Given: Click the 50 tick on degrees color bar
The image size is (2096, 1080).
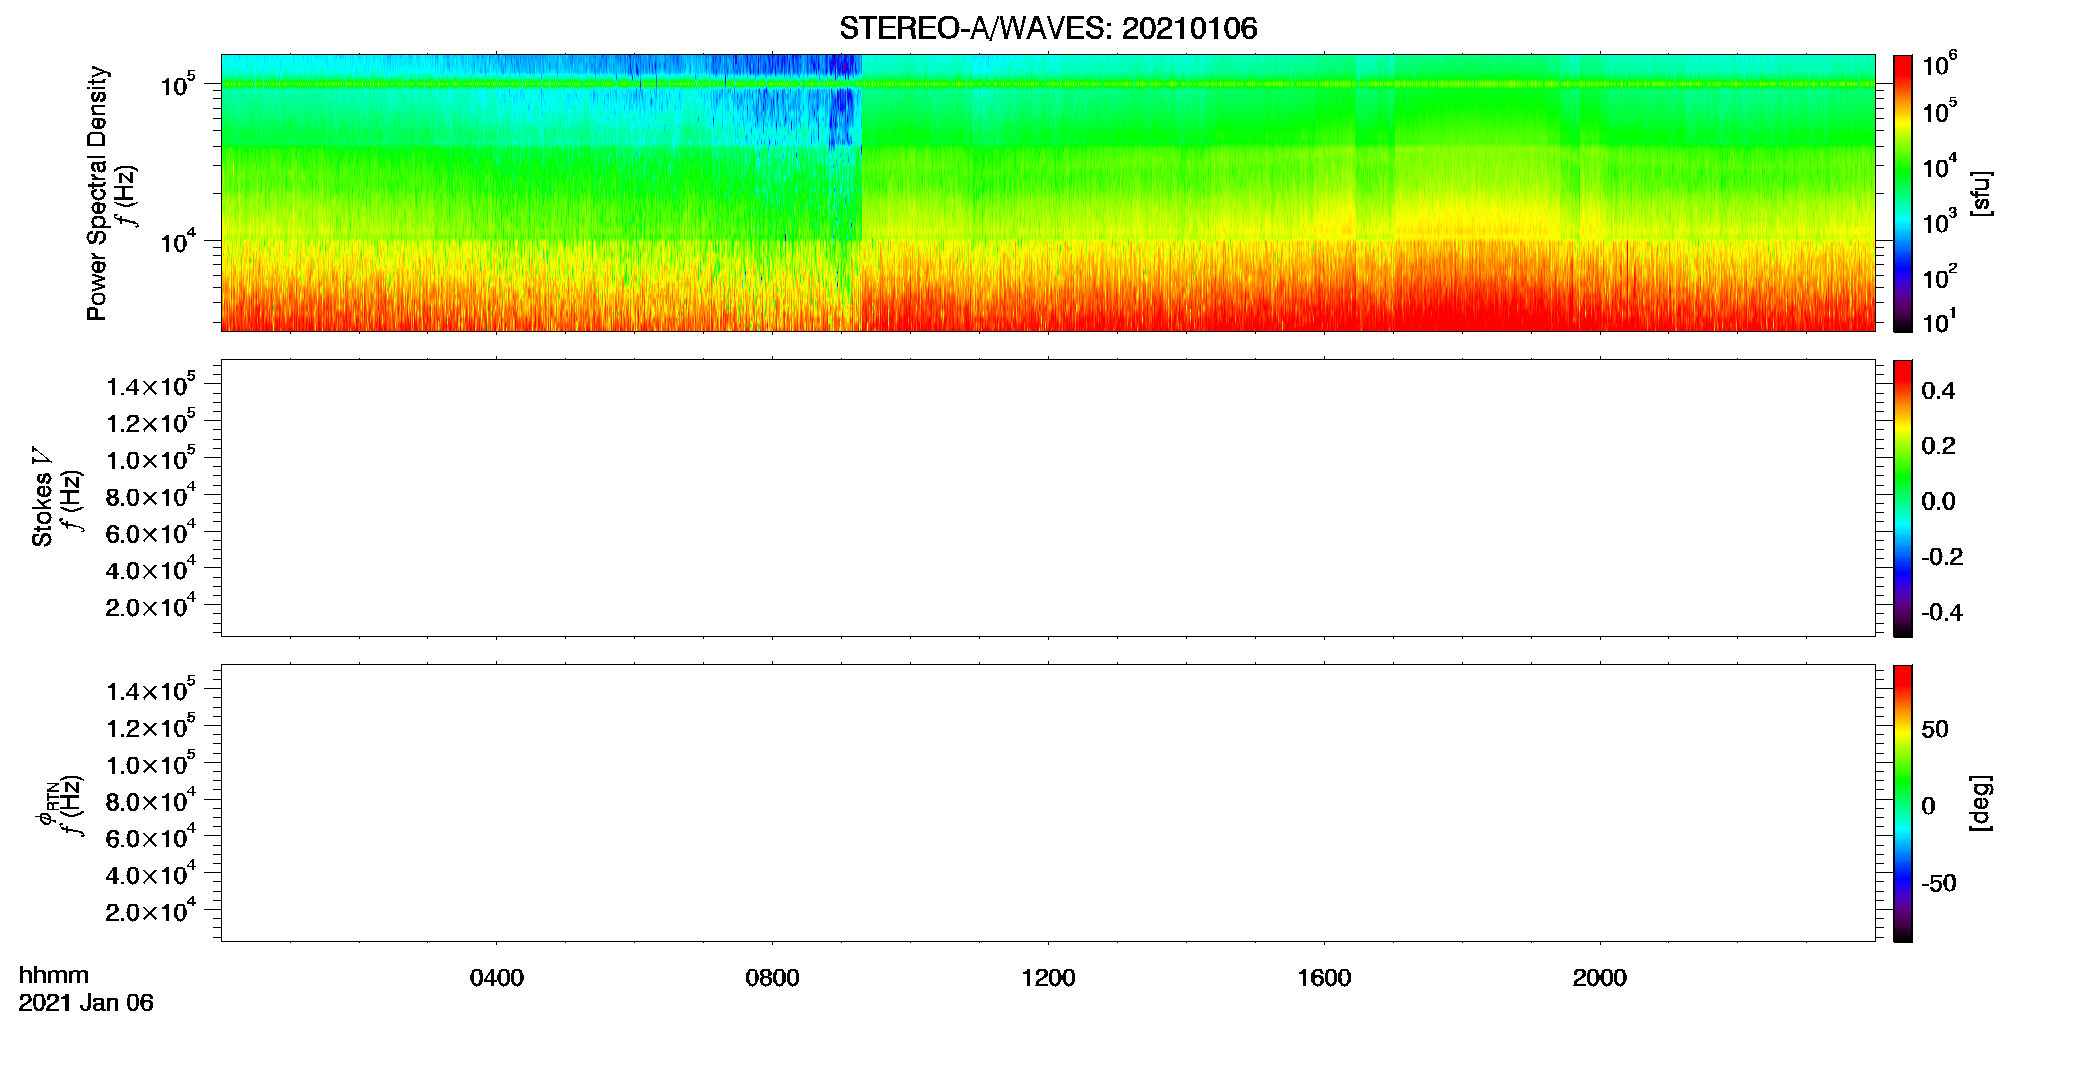Looking at the screenshot, I should (x=1935, y=729).
